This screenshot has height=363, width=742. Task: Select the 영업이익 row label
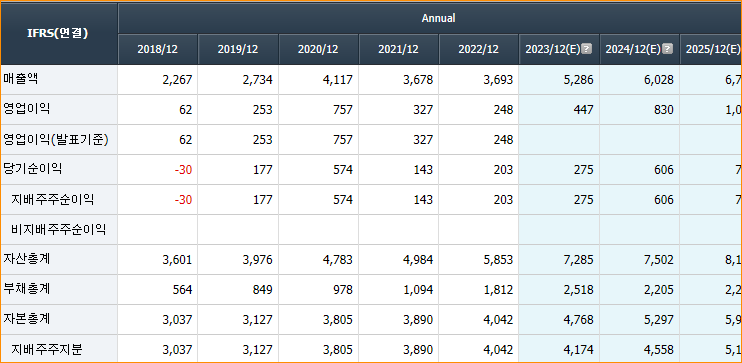(x=26, y=109)
